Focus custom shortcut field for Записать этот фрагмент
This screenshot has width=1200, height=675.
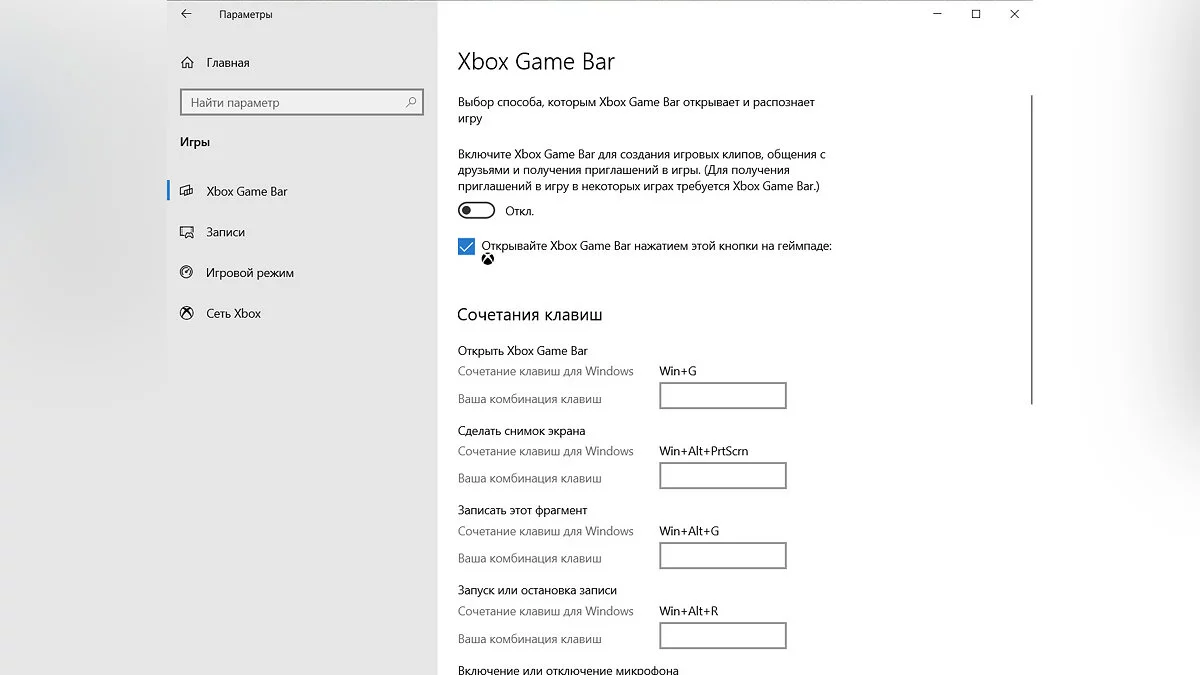coord(723,556)
